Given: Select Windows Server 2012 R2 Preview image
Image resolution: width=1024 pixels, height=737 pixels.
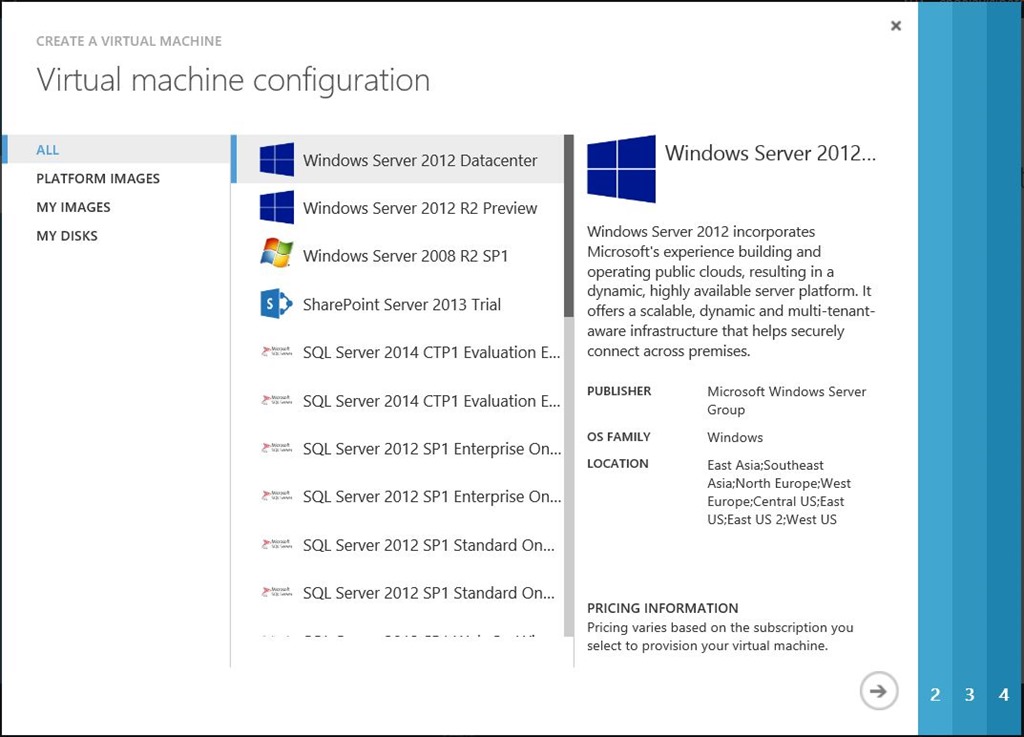Looking at the screenshot, I should point(398,208).
